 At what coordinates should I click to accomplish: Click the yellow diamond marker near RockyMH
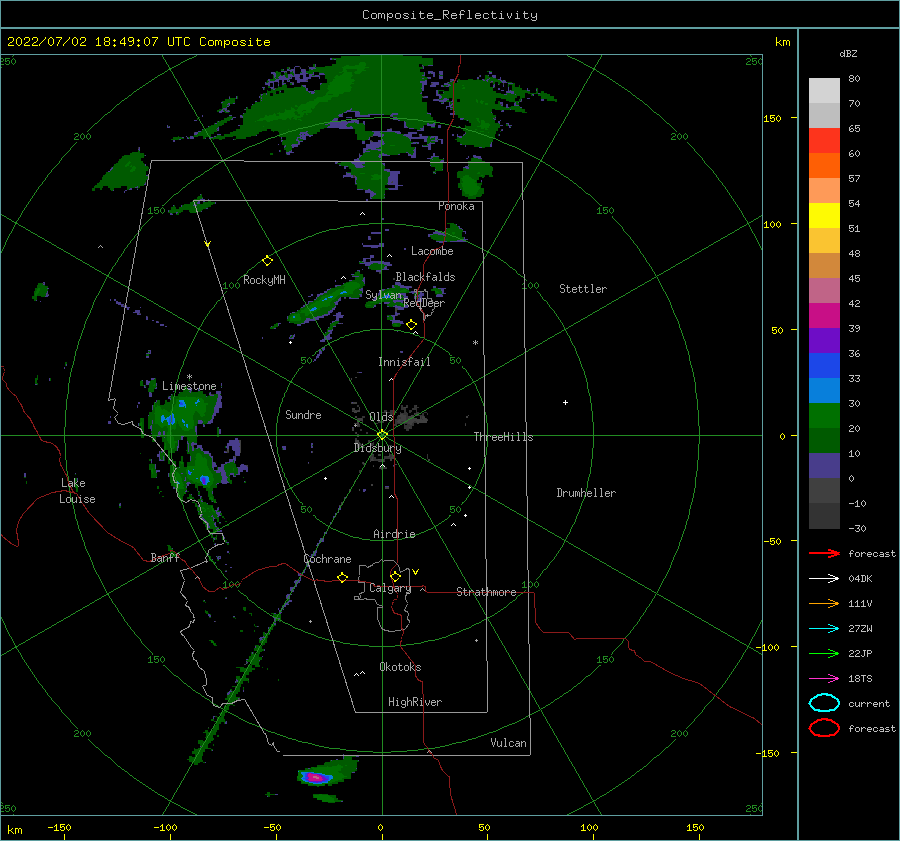tap(267, 261)
